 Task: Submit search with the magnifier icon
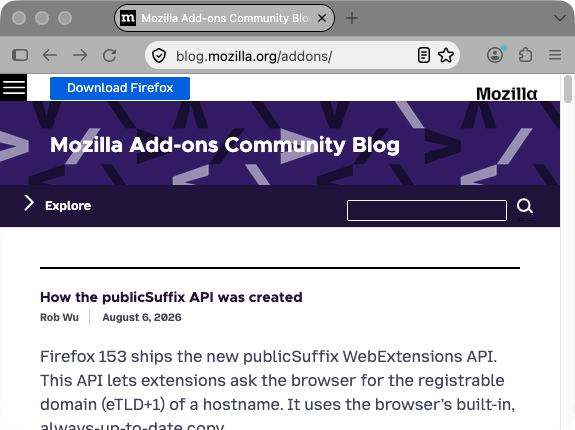(525, 206)
